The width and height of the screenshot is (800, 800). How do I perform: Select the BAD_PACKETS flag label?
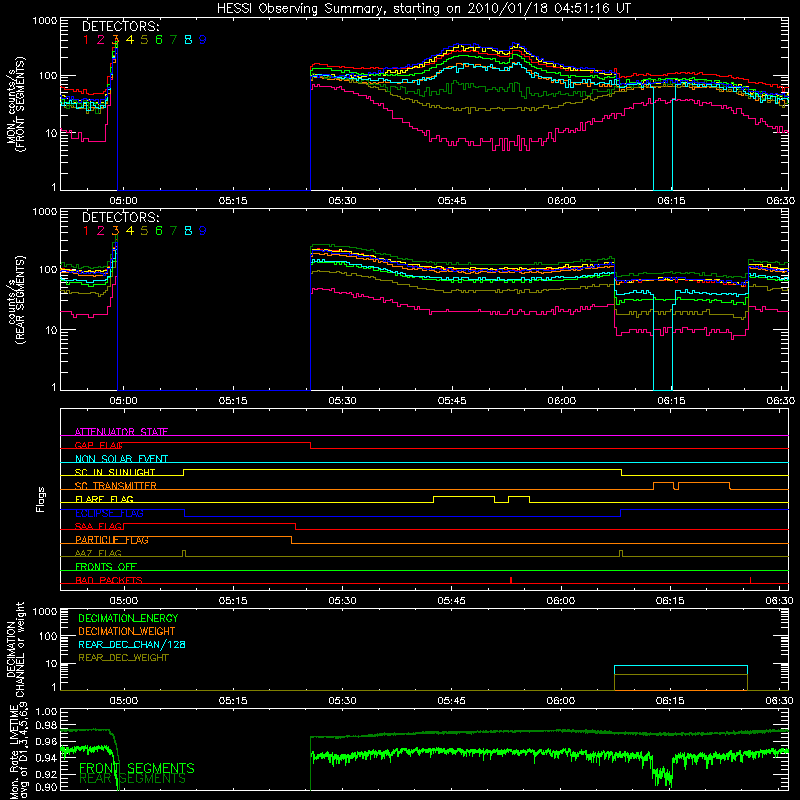coord(109,580)
